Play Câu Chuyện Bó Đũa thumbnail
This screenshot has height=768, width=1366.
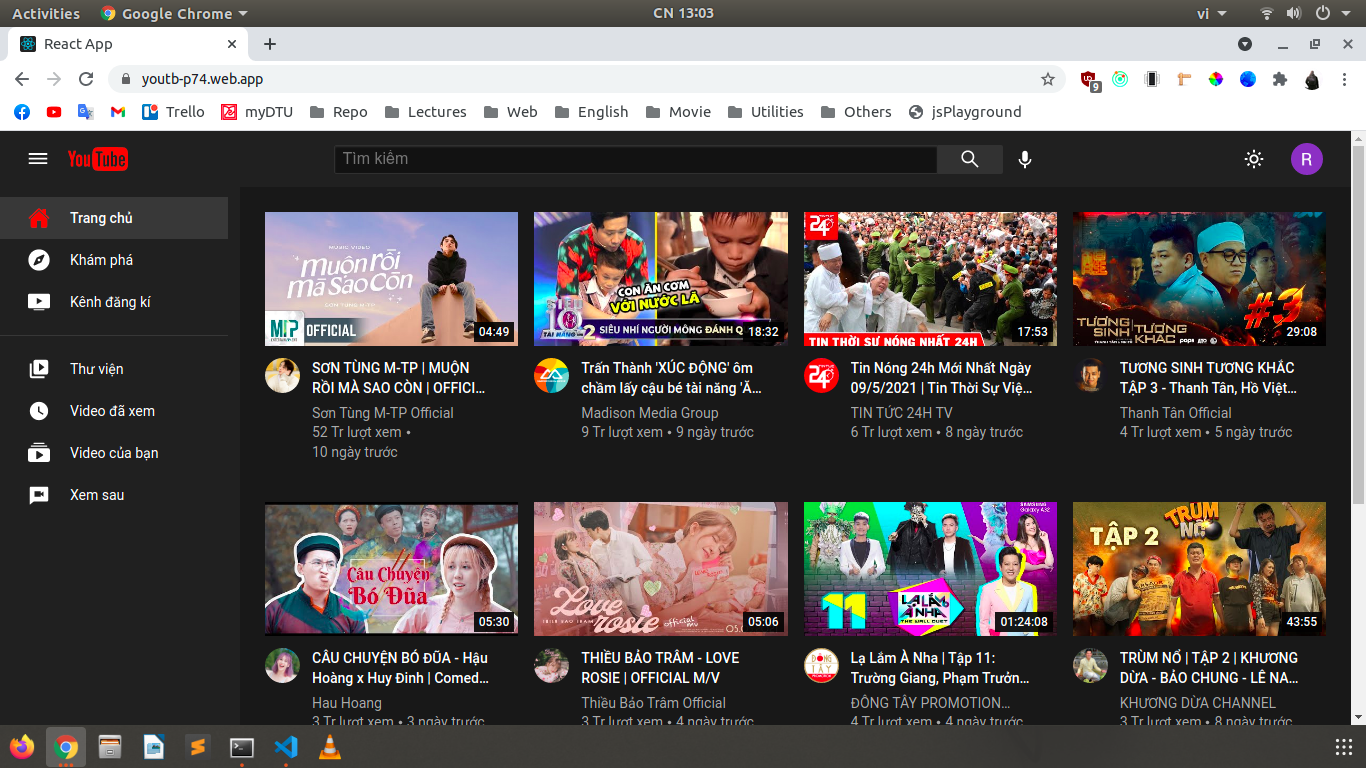[391, 569]
